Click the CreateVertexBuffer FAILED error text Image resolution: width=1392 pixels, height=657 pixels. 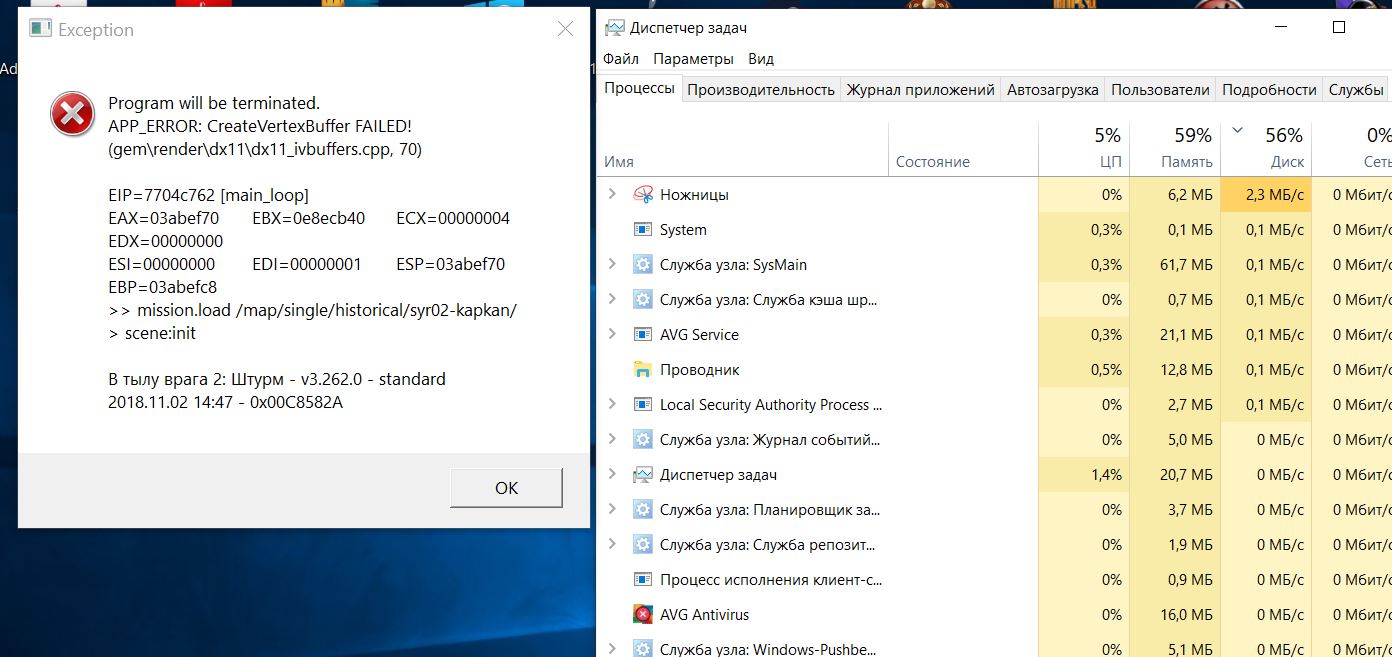coord(260,126)
